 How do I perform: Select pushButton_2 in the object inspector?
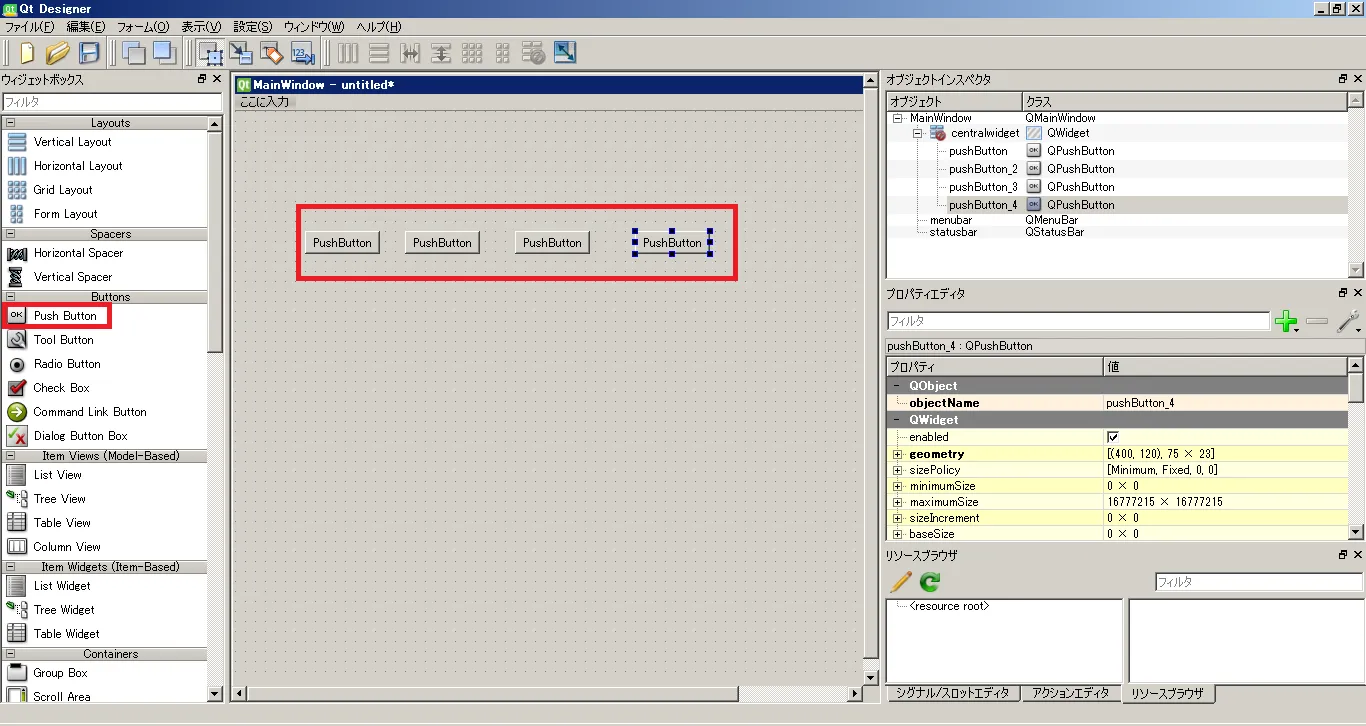click(x=983, y=169)
